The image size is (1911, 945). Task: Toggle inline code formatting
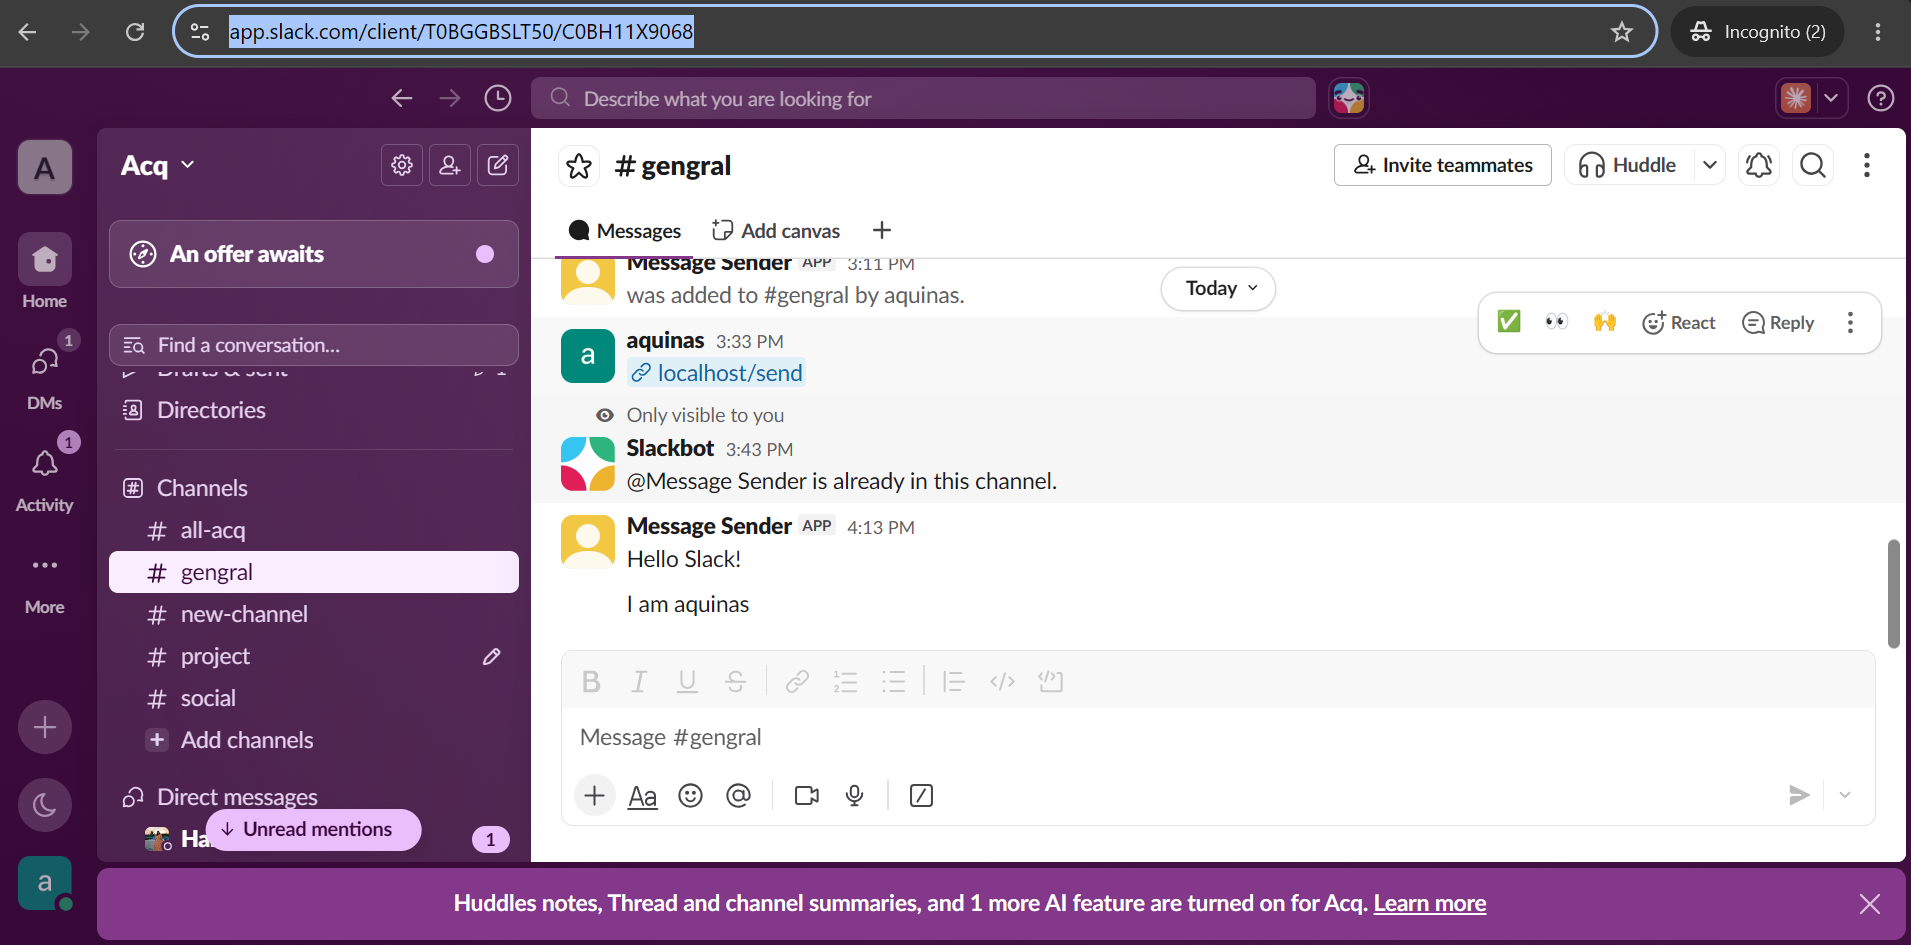coord(1002,682)
